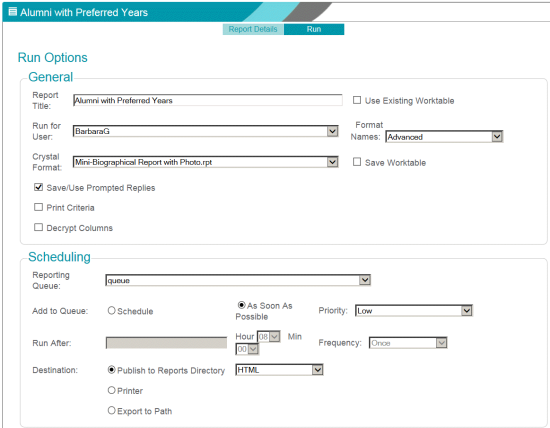Image resolution: width=550 pixels, height=428 pixels.
Task: Select the Schedule radio button
Action: (x=111, y=310)
